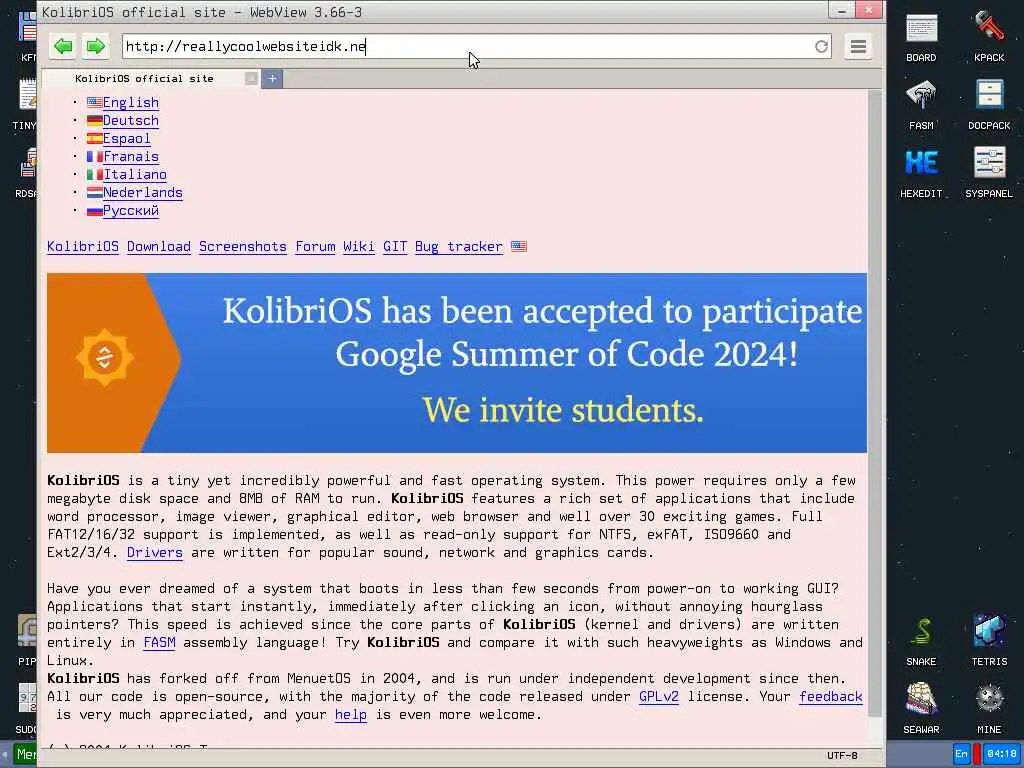This screenshot has height=768, width=1024.
Task: Click the UTF-8 encoding status label
Action: 842,756
